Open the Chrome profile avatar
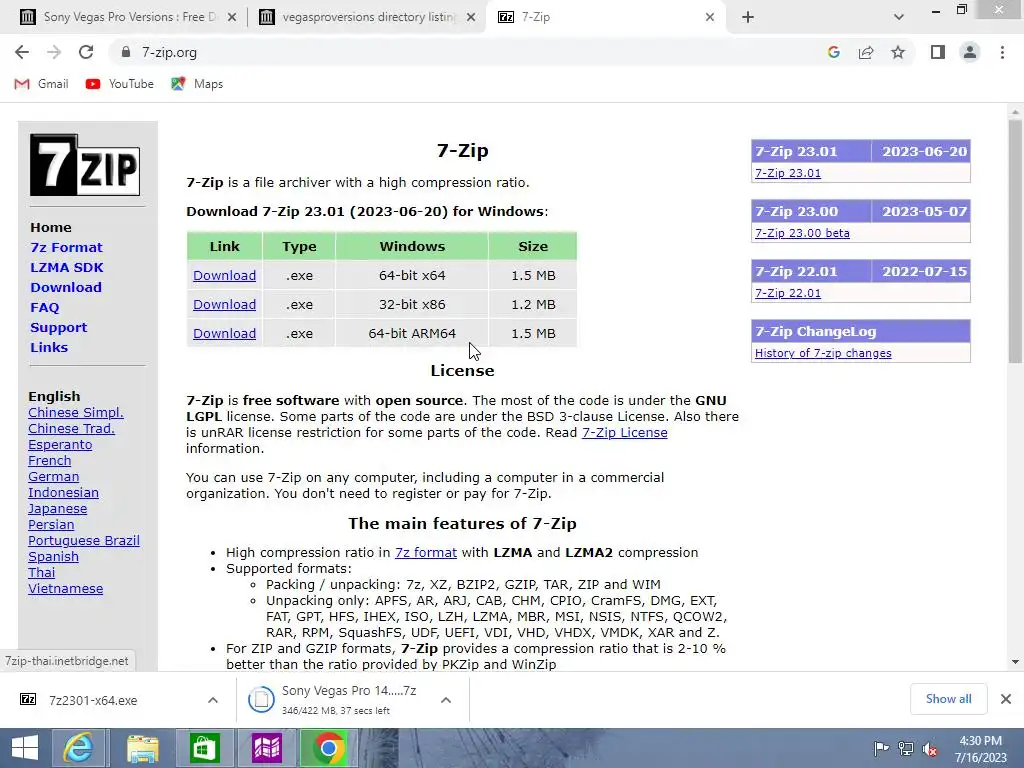1024x768 pixels. click(x=970, y=52)
